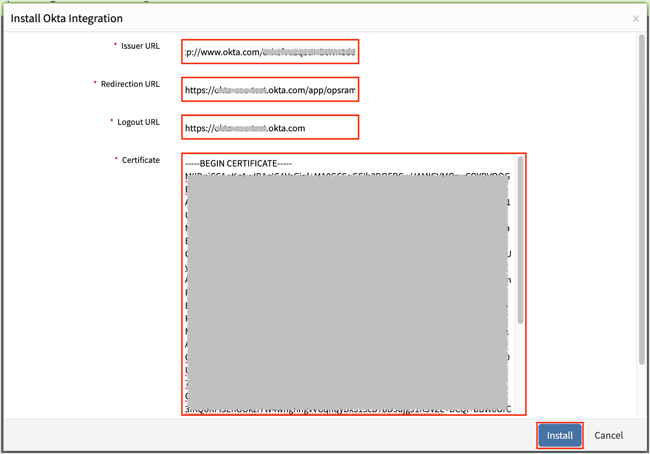Select the Logout URL input field
Viewport: 650px width, 454px height.
coord(269,128)
